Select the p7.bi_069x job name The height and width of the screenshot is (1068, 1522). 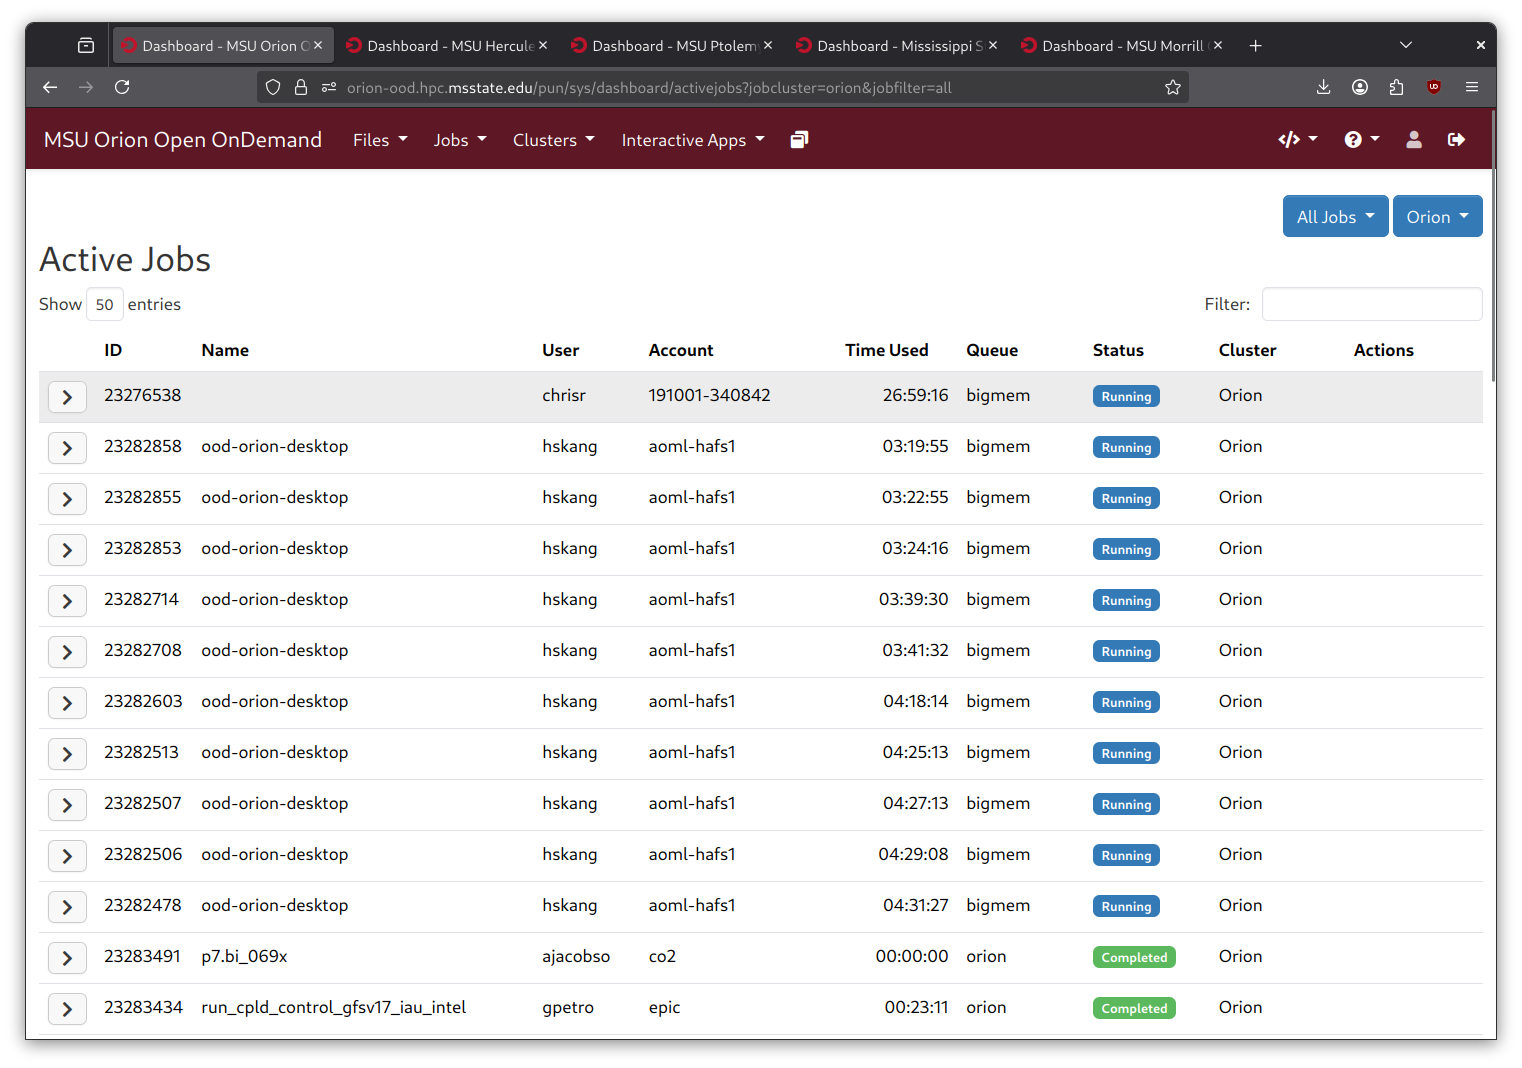point(244,956)
